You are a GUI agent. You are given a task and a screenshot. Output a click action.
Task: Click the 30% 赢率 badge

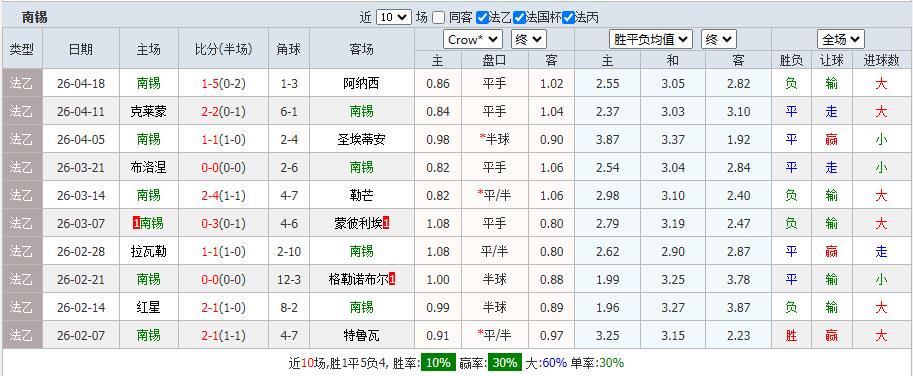[504, 363]
